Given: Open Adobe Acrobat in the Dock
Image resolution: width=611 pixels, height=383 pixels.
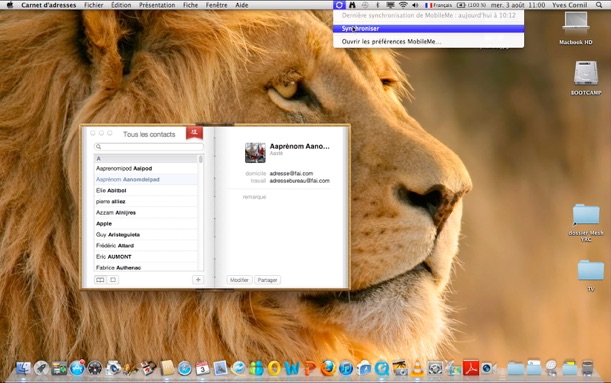Looking at the screenshot, I should coord(471,368).
